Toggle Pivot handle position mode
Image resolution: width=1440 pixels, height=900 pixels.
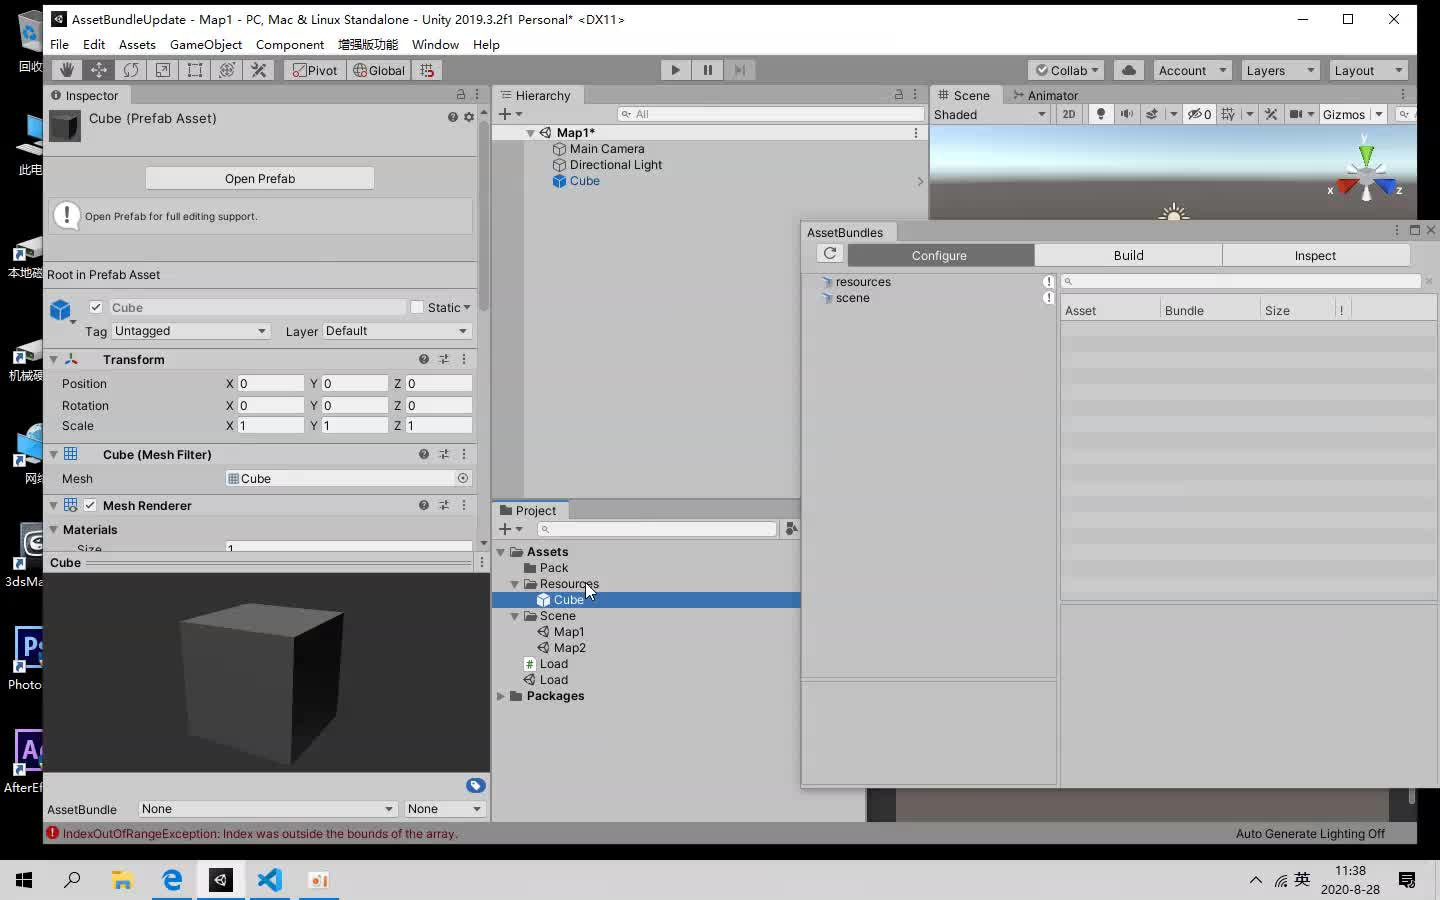pos(314,70)
